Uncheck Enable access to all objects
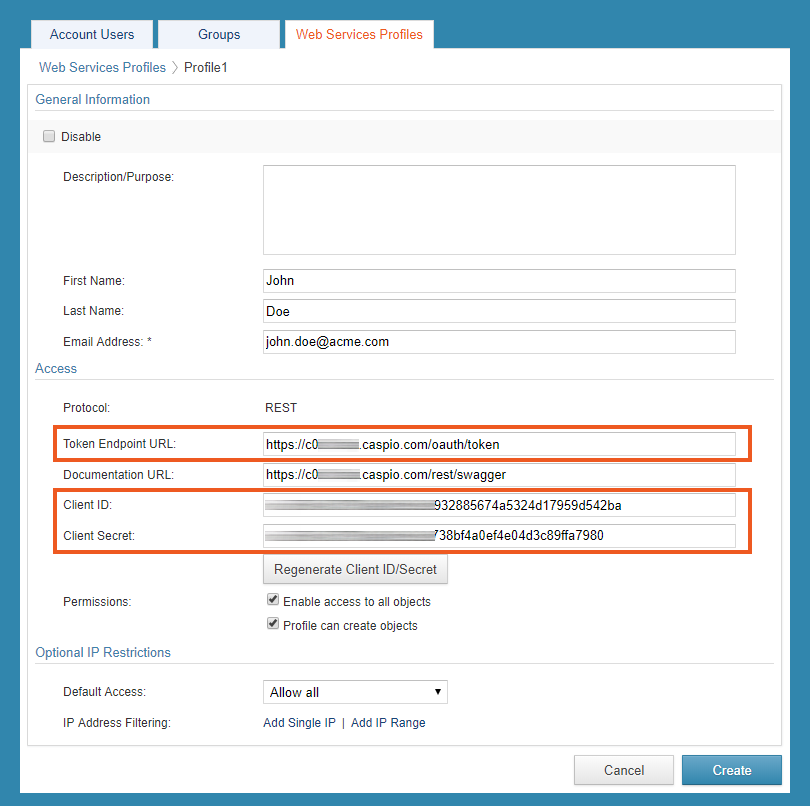 272,599
